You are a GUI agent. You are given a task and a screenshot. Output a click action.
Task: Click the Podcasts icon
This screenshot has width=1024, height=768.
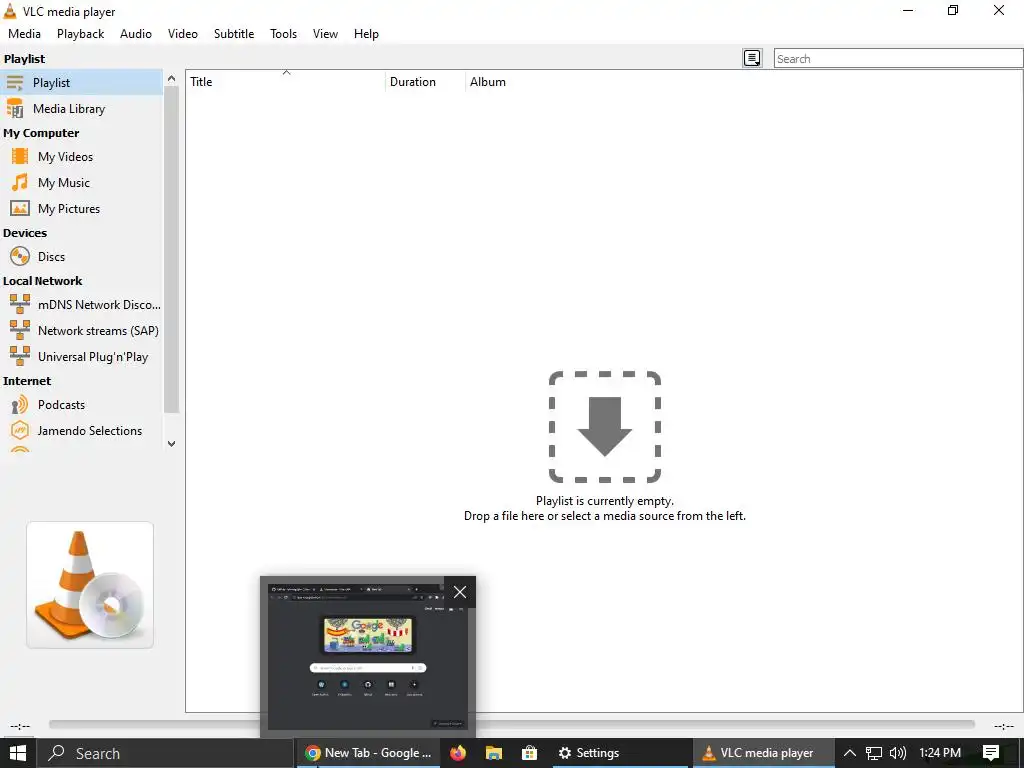[20, 405]
